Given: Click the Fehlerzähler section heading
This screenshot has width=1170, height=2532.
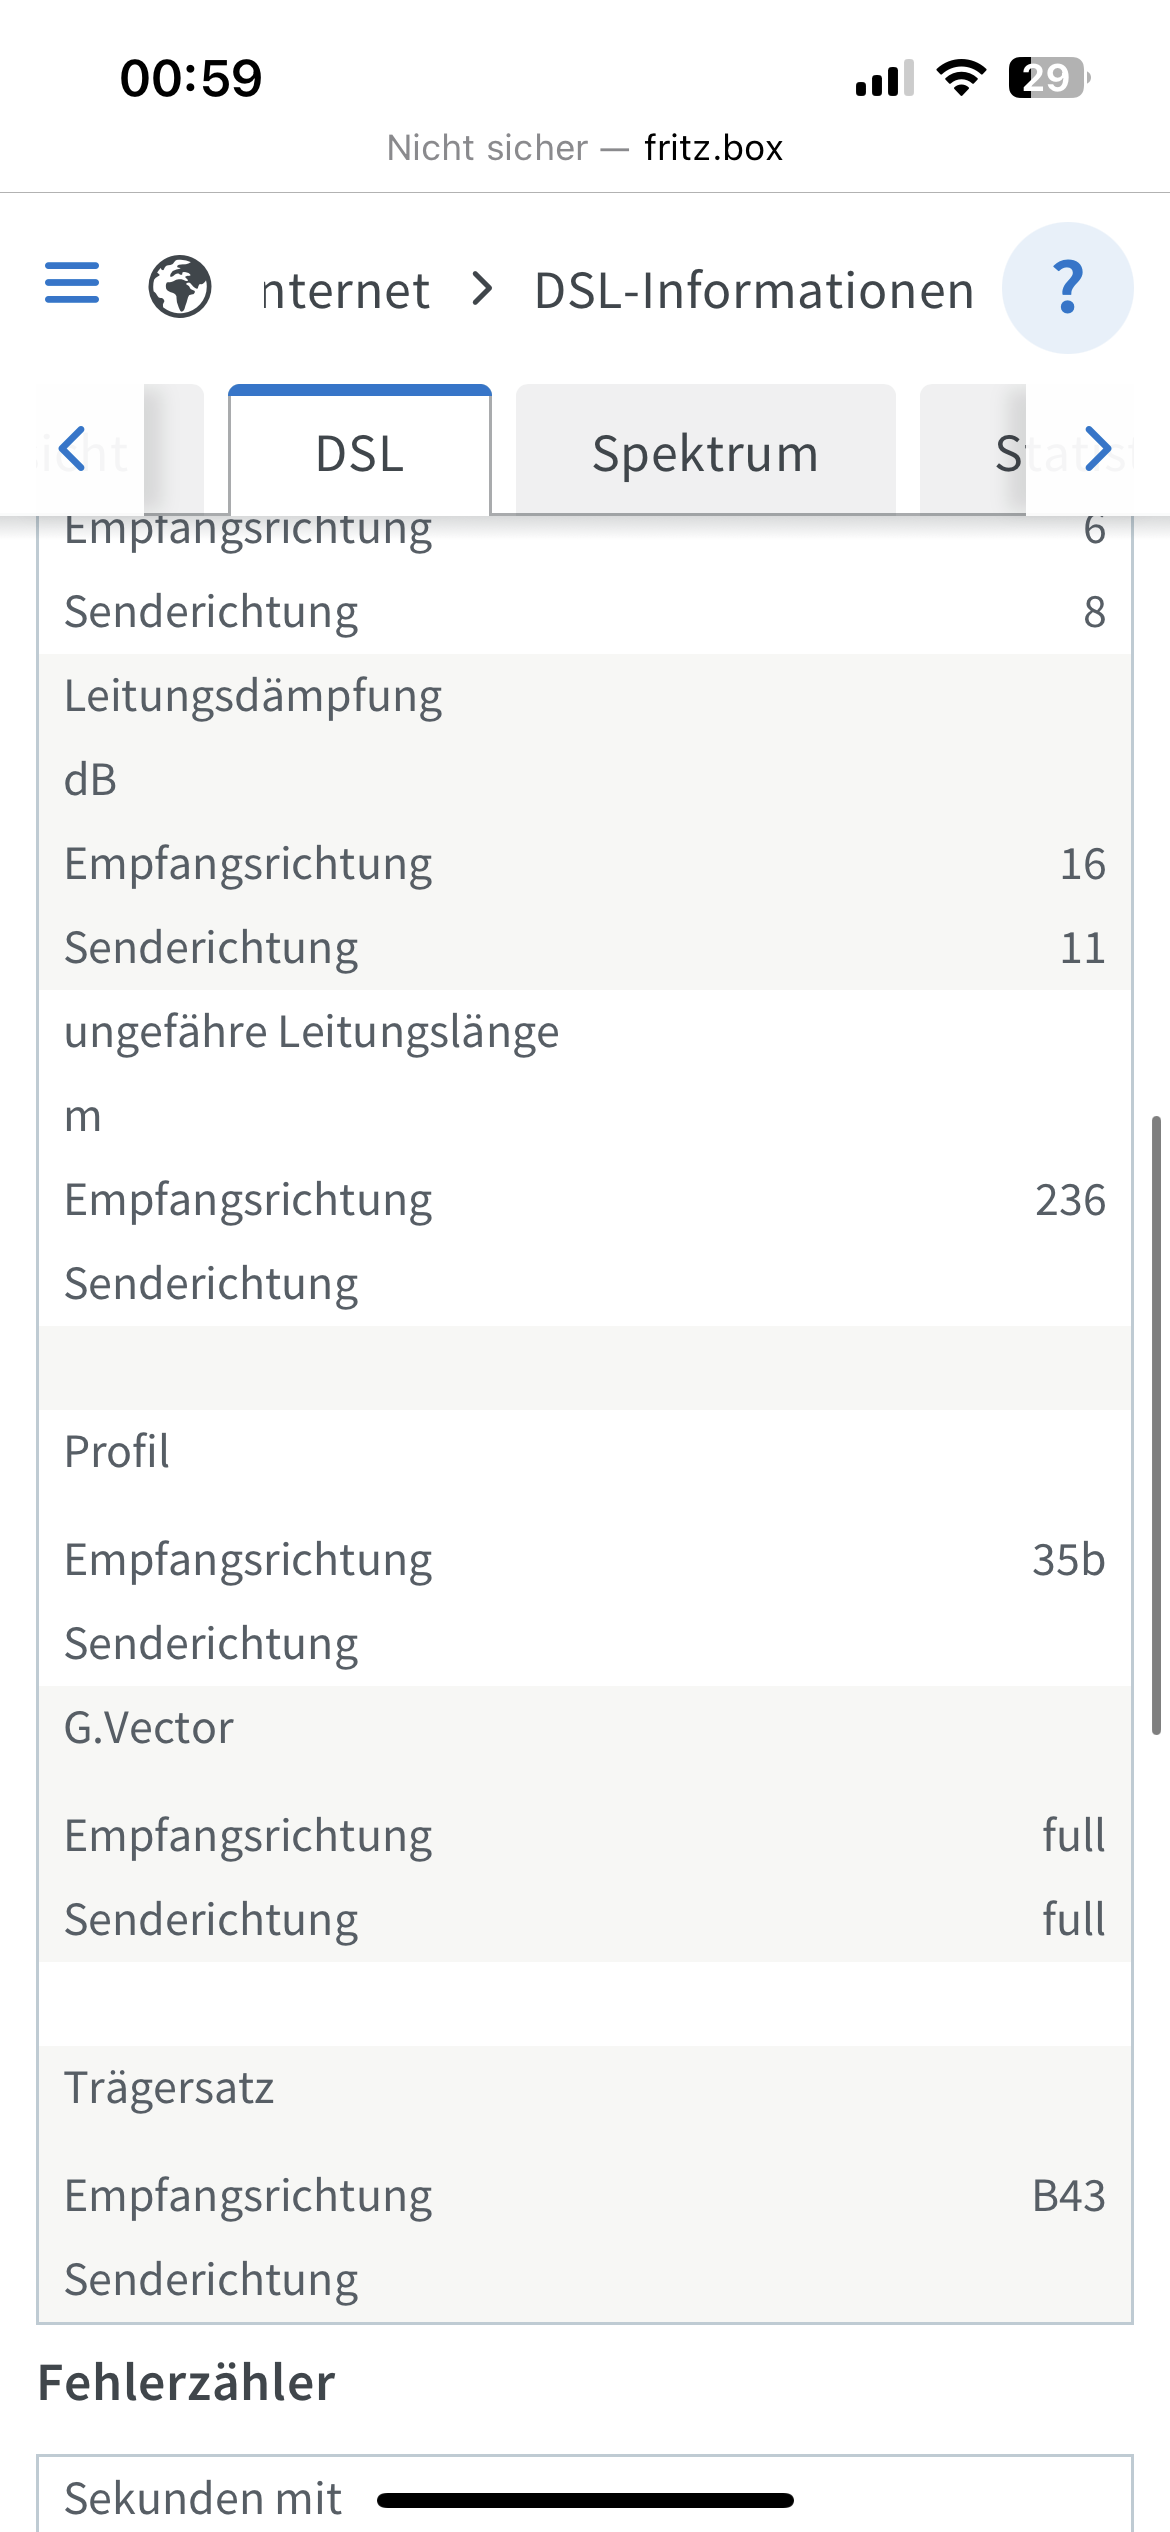Looking at the screenshot, I should 186,2382.
